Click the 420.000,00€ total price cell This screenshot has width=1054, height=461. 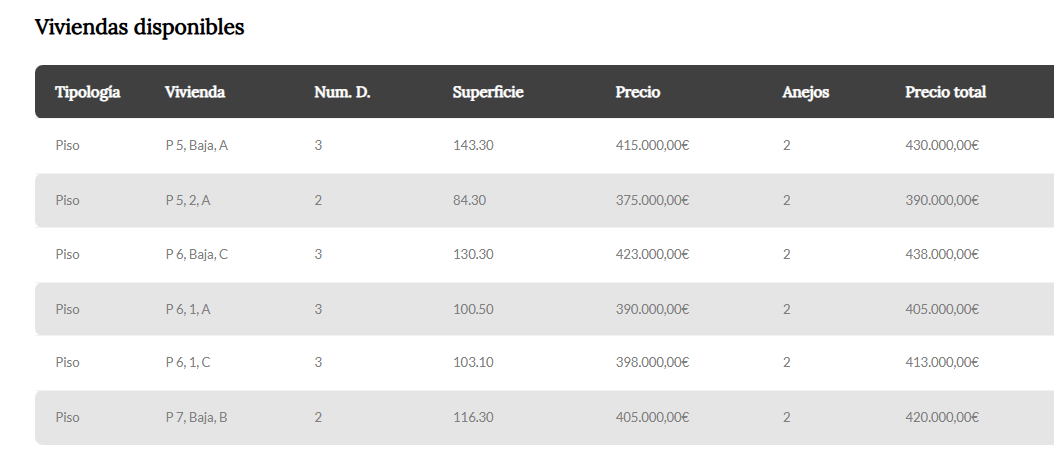click(941, 417)
